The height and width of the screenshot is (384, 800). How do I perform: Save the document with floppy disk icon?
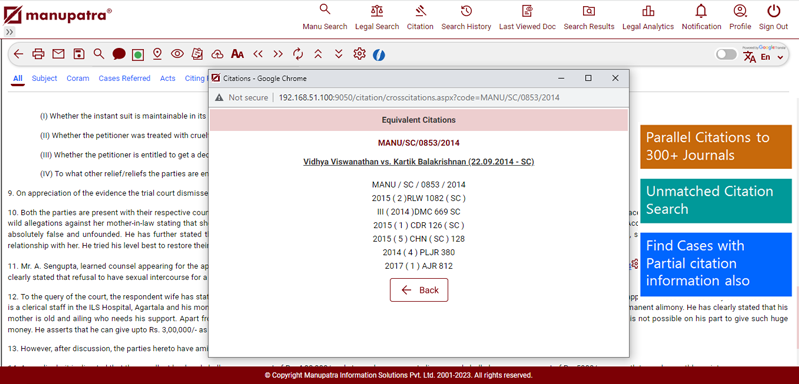click(x=79, y=54)
